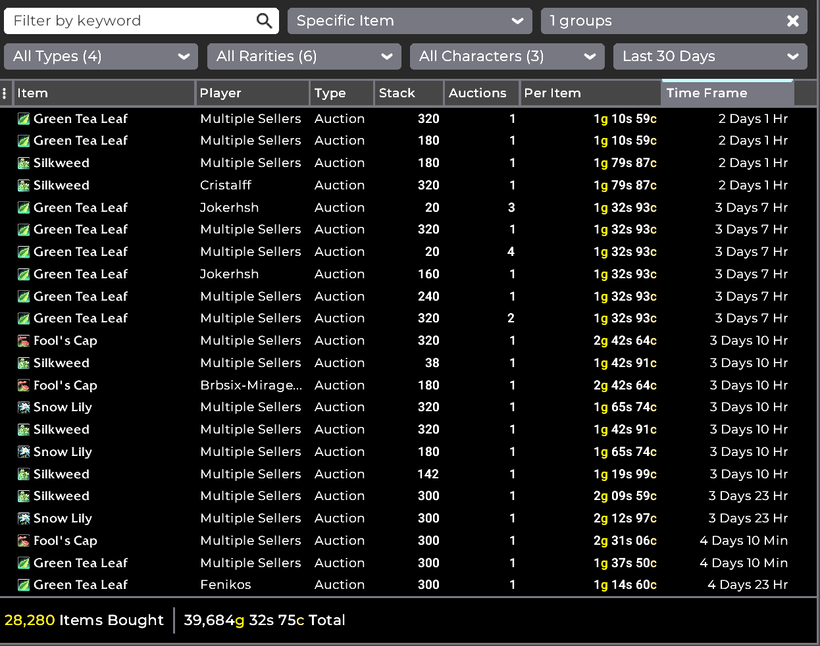The image size is (820, 646).
Task: Sort by the Per Item column header
Action: 589,93
